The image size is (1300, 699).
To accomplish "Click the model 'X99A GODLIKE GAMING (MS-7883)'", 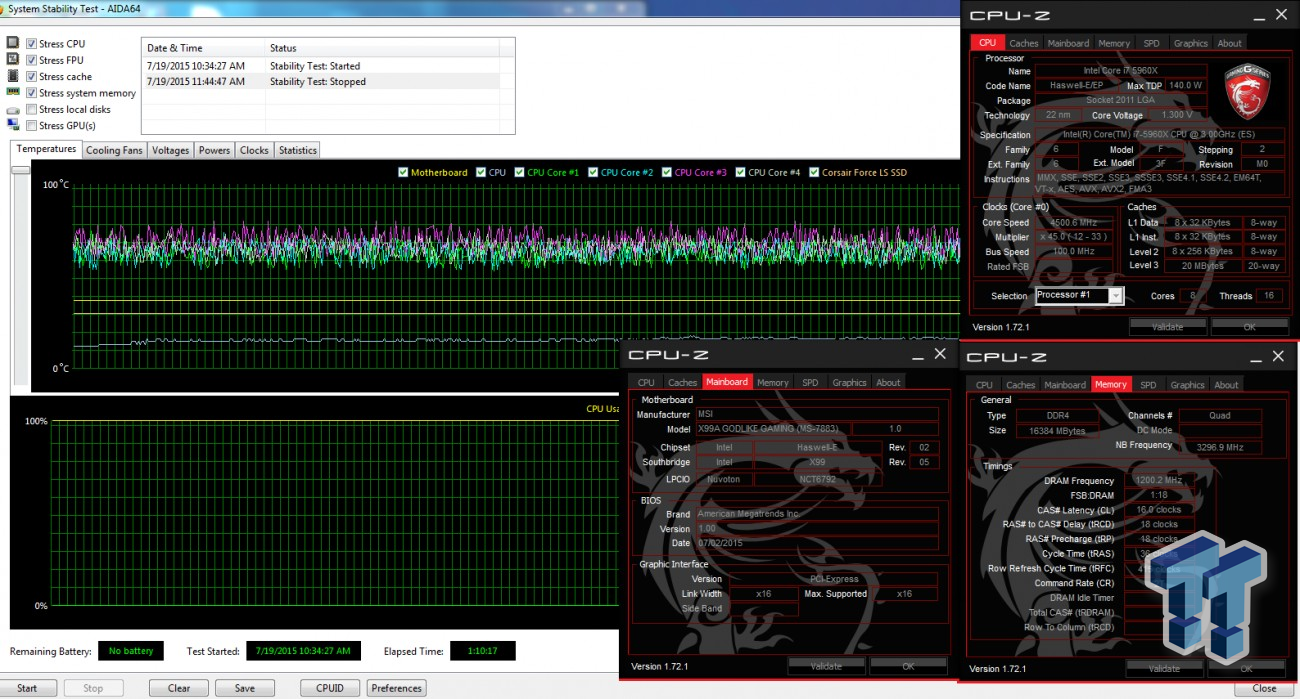I will point(774,429).
